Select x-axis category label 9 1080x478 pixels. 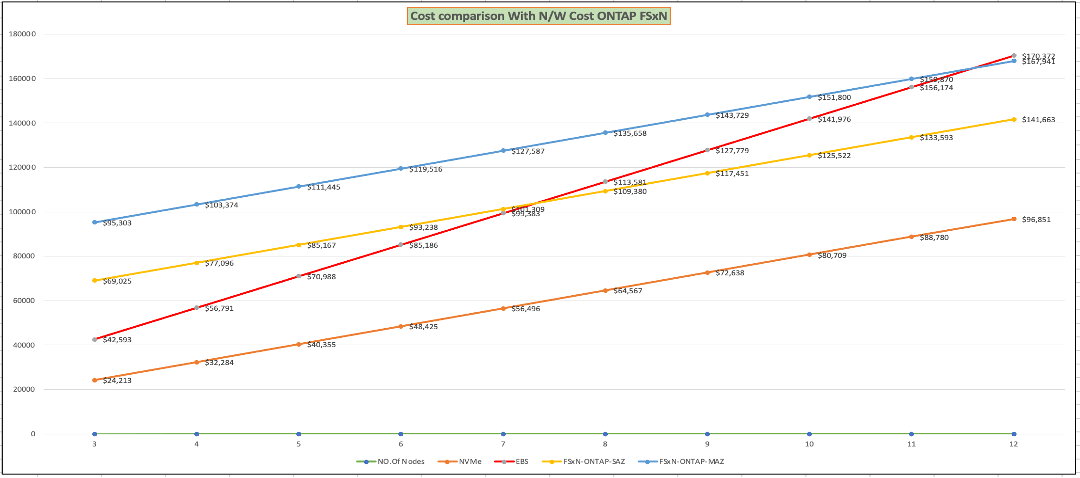[x=707, y=446]
